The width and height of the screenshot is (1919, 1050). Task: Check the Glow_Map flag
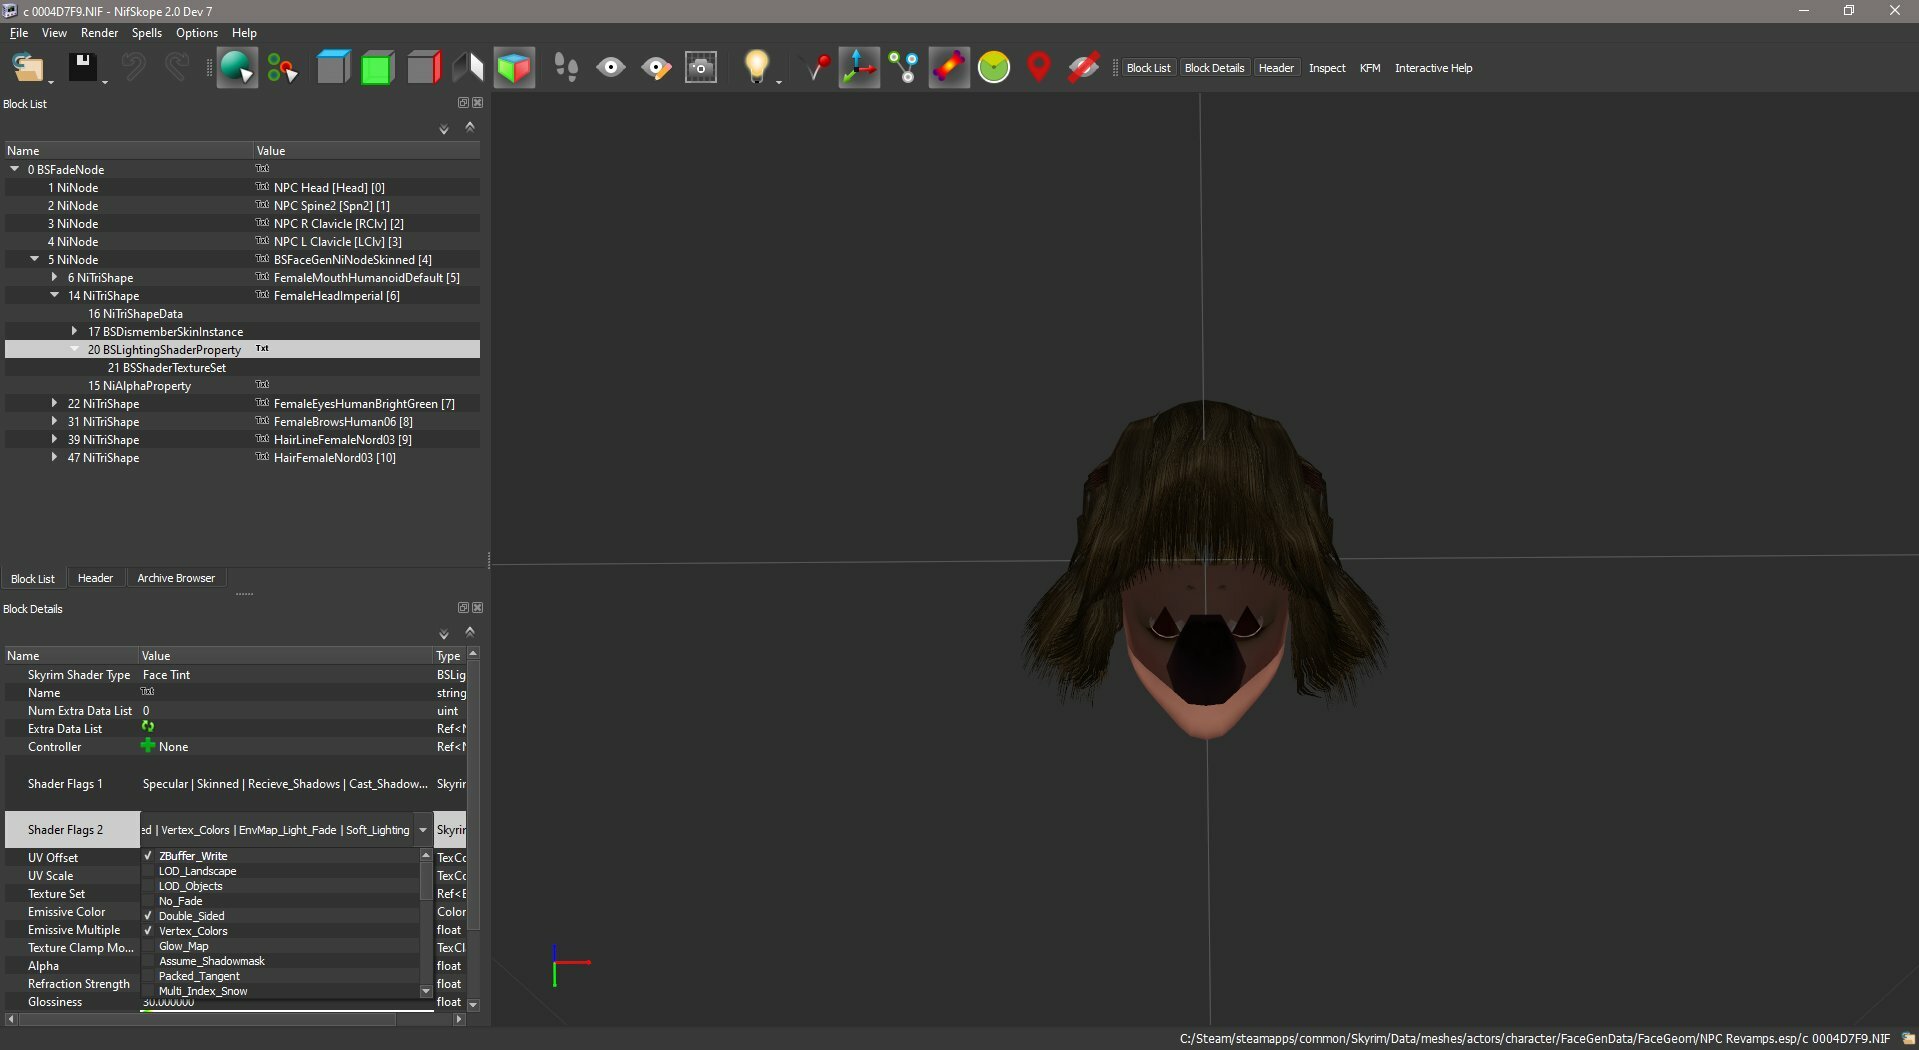click(x=148, y=946)
